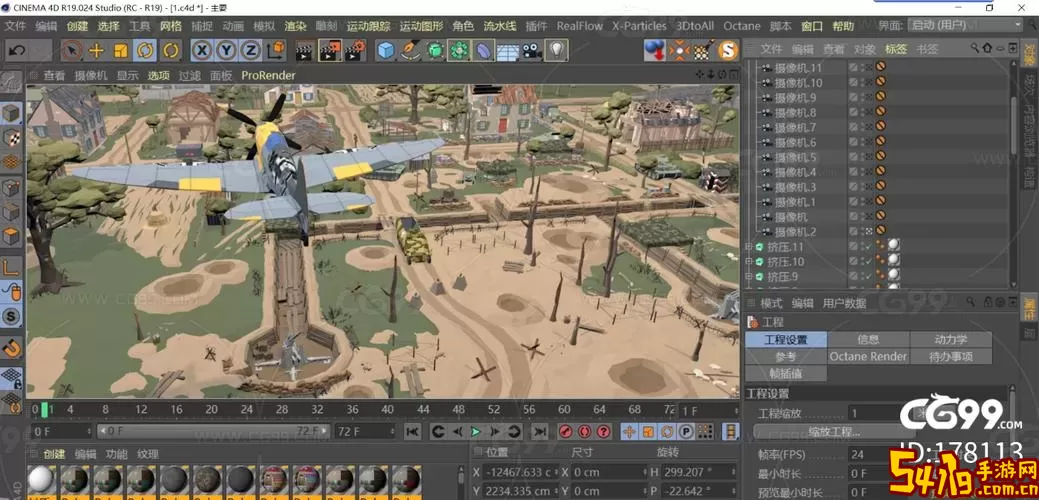Select the Move tool
The height and width of the screenshot is (500, 1039).
pos(97,50)
